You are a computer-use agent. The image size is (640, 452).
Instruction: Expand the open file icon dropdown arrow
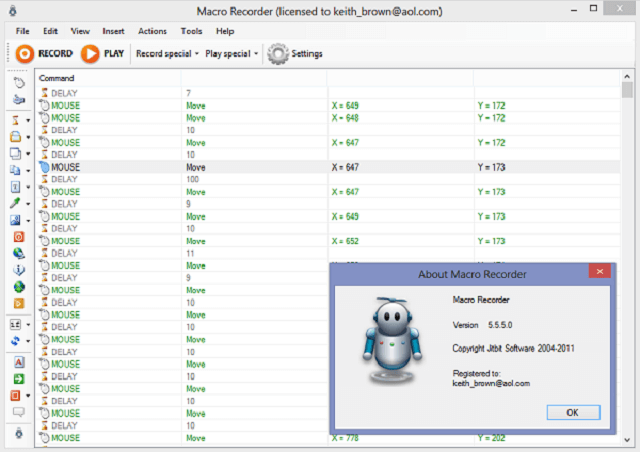[28, 137]
